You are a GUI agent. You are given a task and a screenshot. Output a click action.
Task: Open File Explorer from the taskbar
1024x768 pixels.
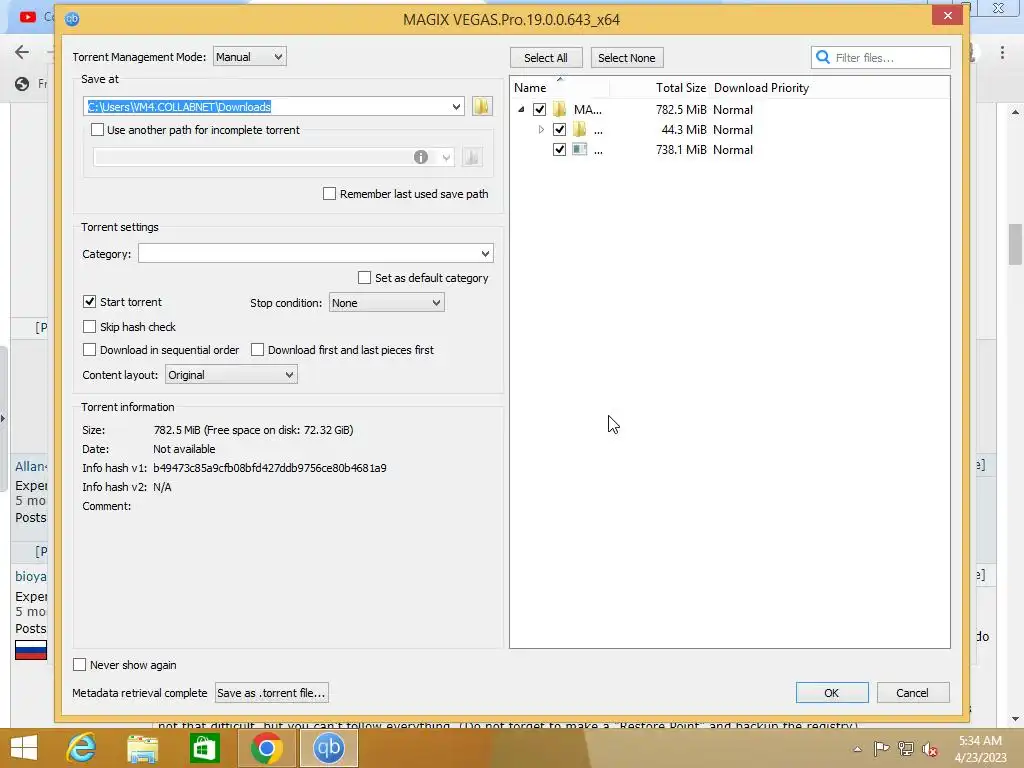coord(142,747)
